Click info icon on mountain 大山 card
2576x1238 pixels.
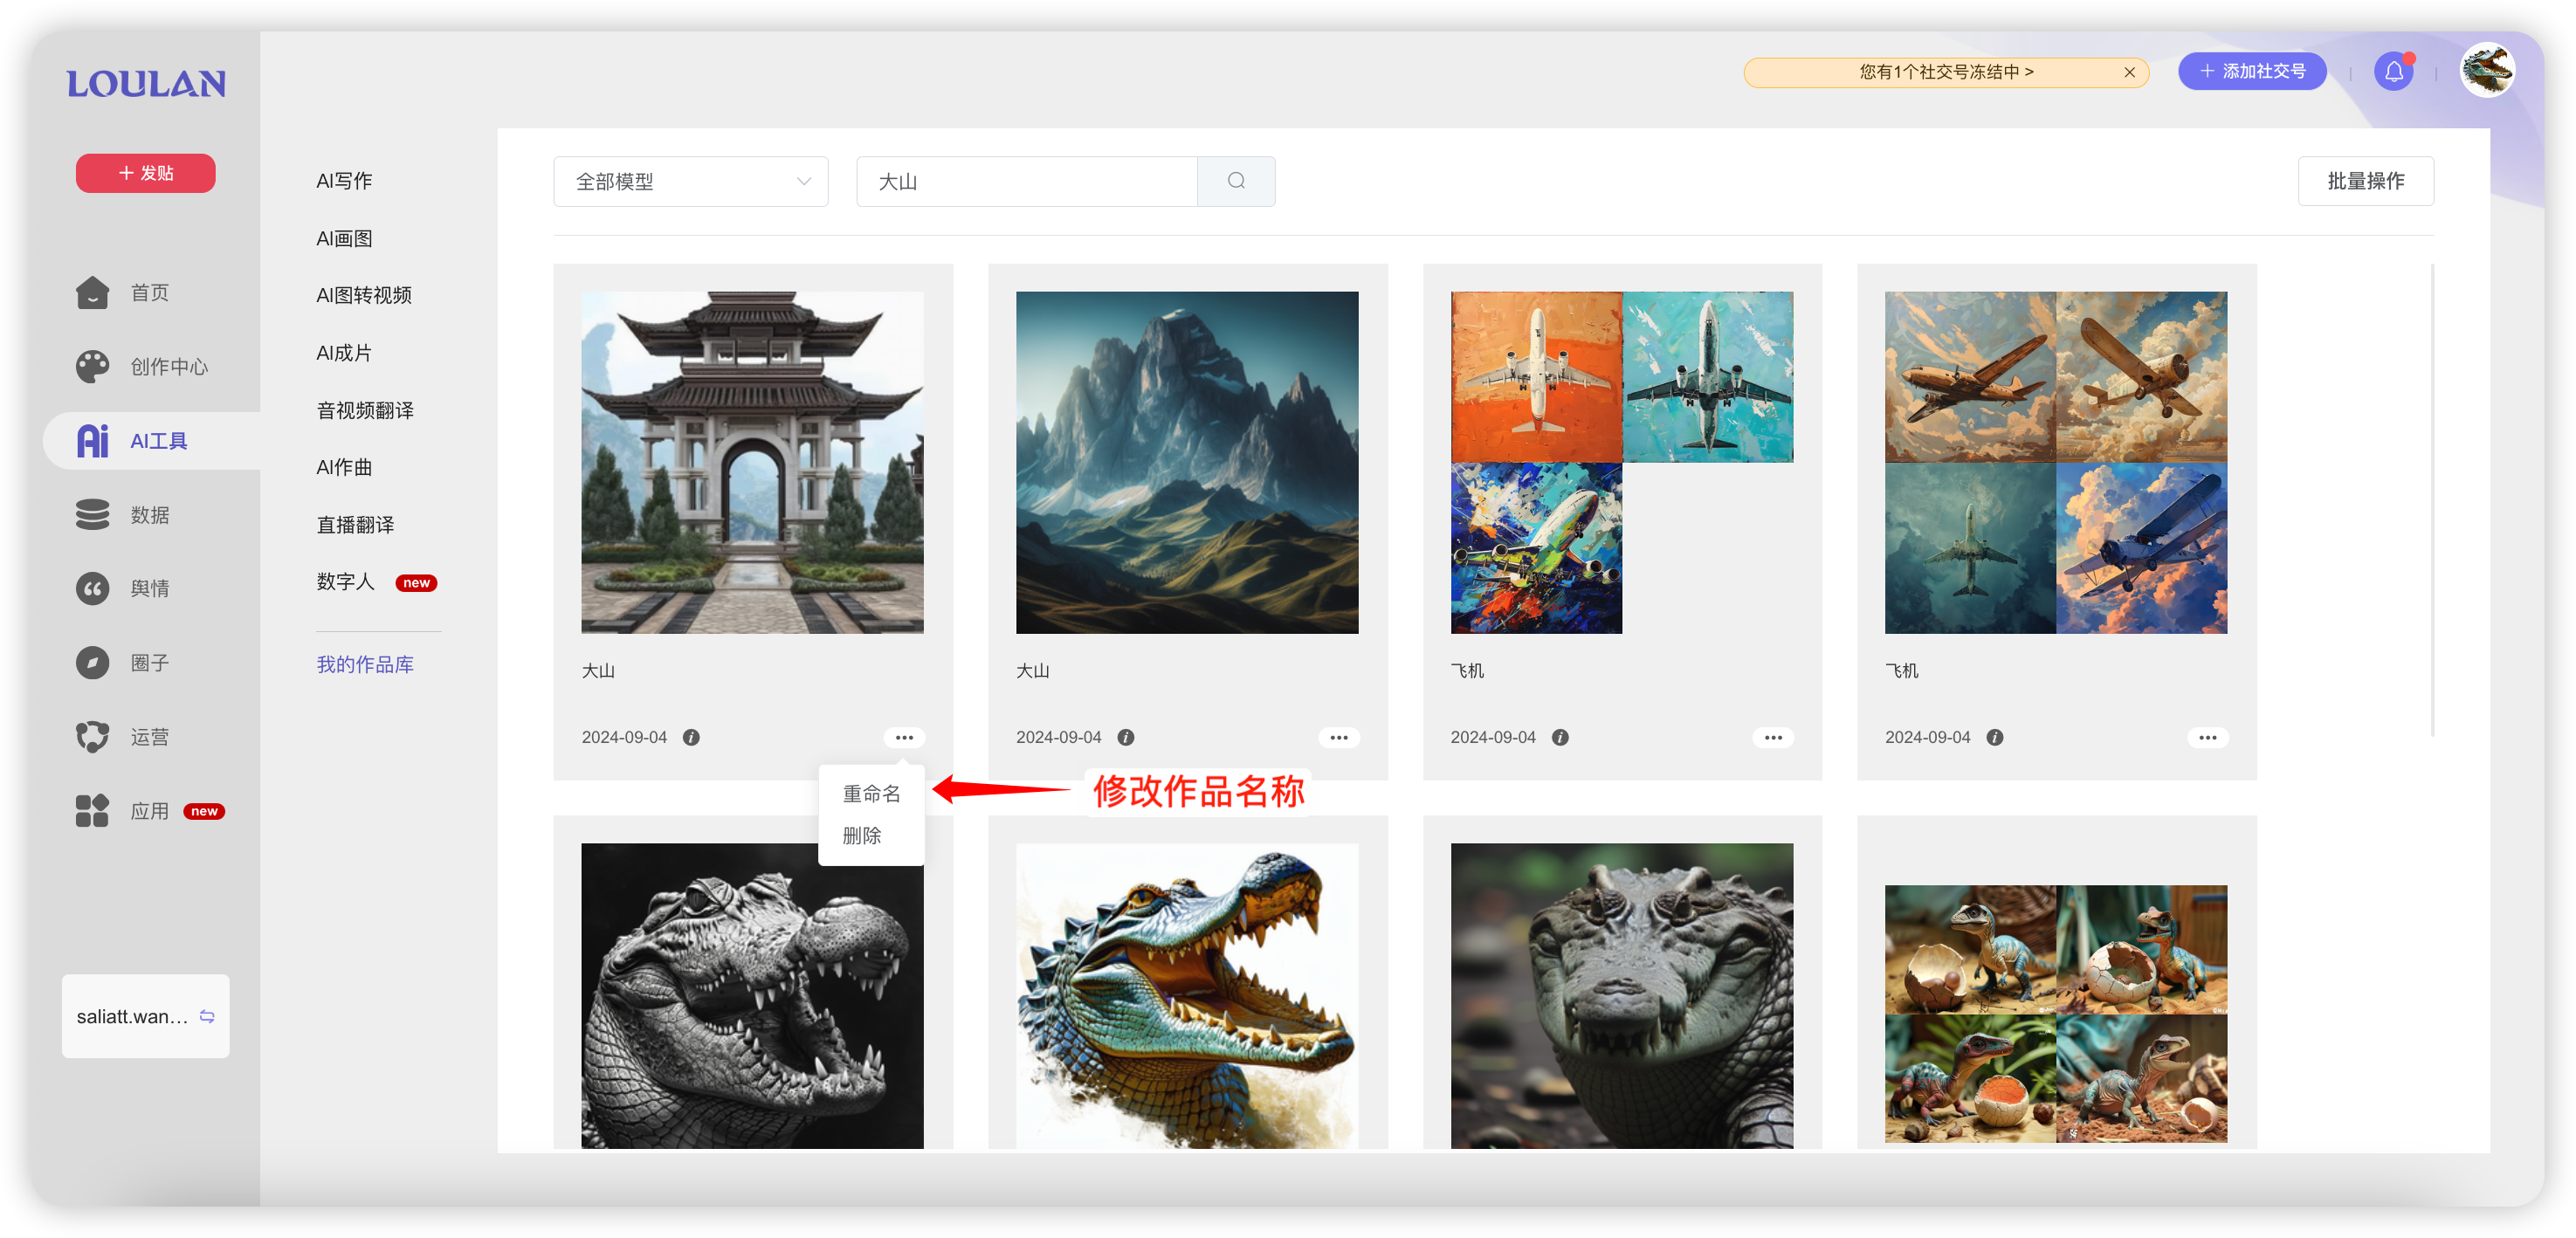[x=1126, y=738]
